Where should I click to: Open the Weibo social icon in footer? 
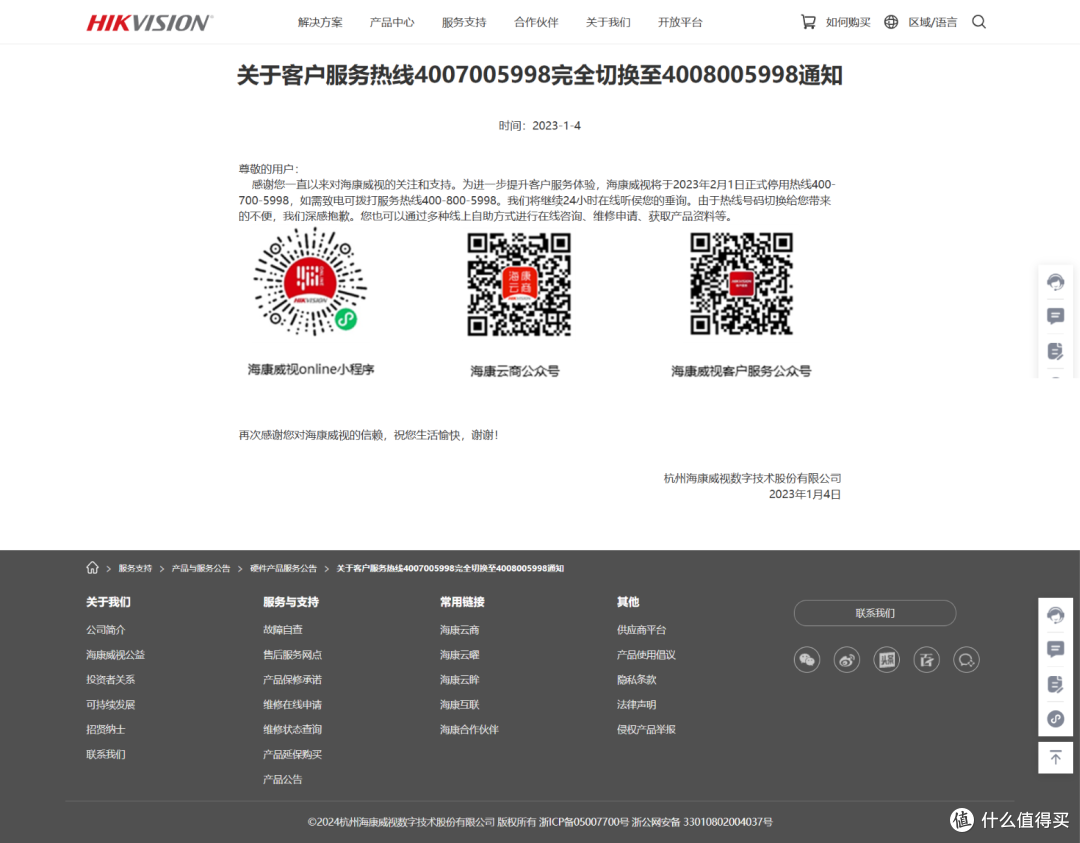(847, 660)
